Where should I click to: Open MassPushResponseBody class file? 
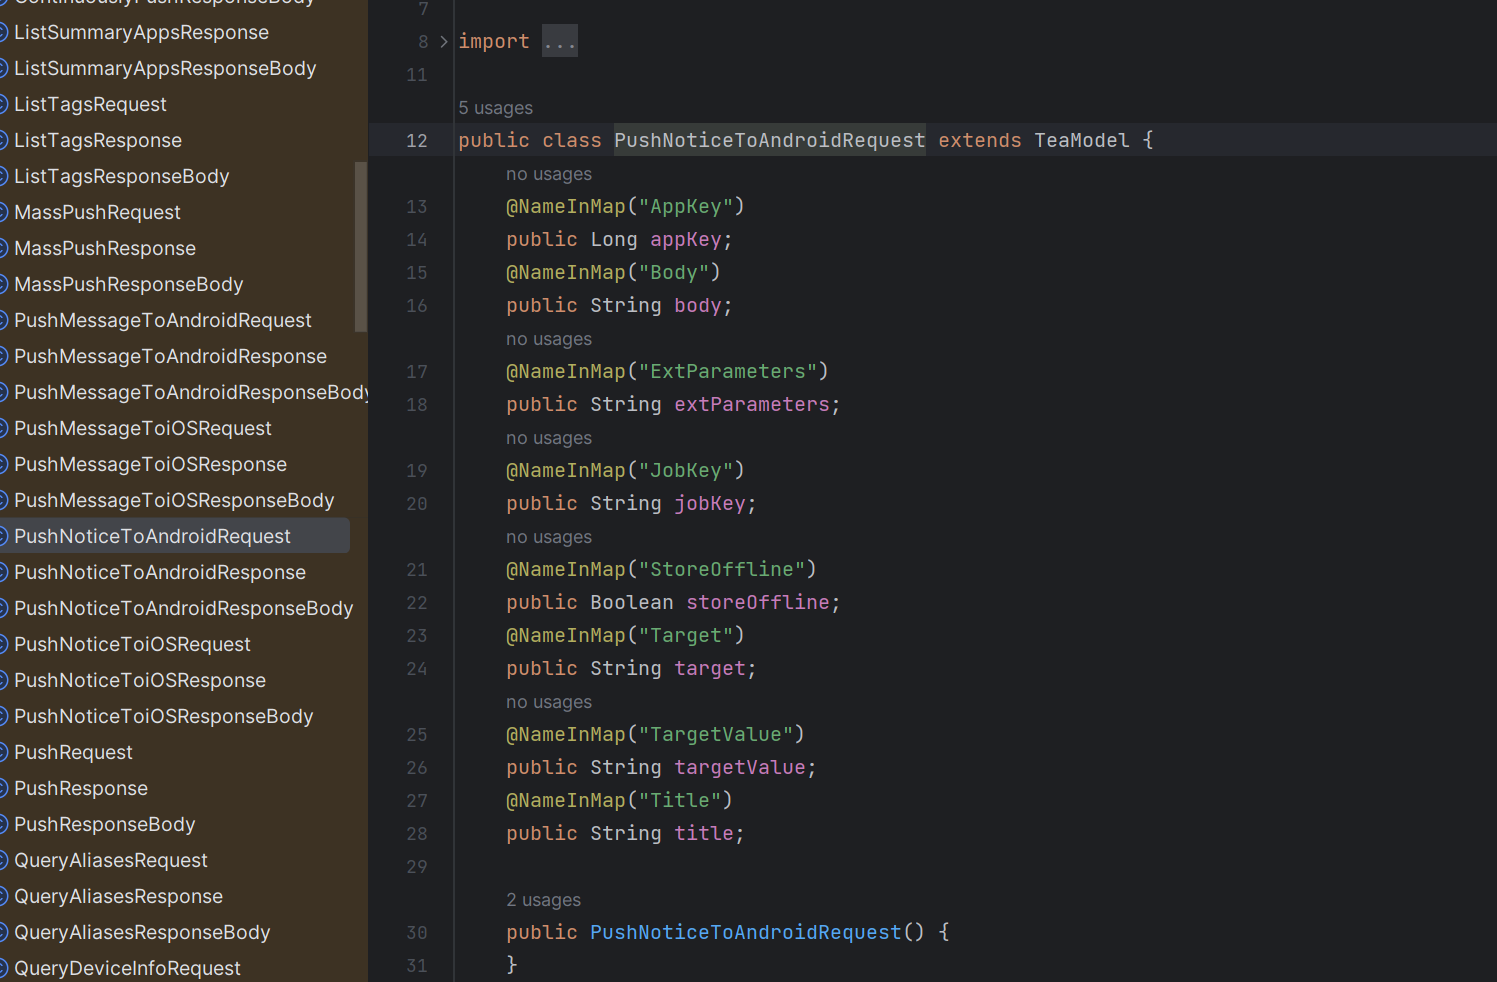point(128,284)
